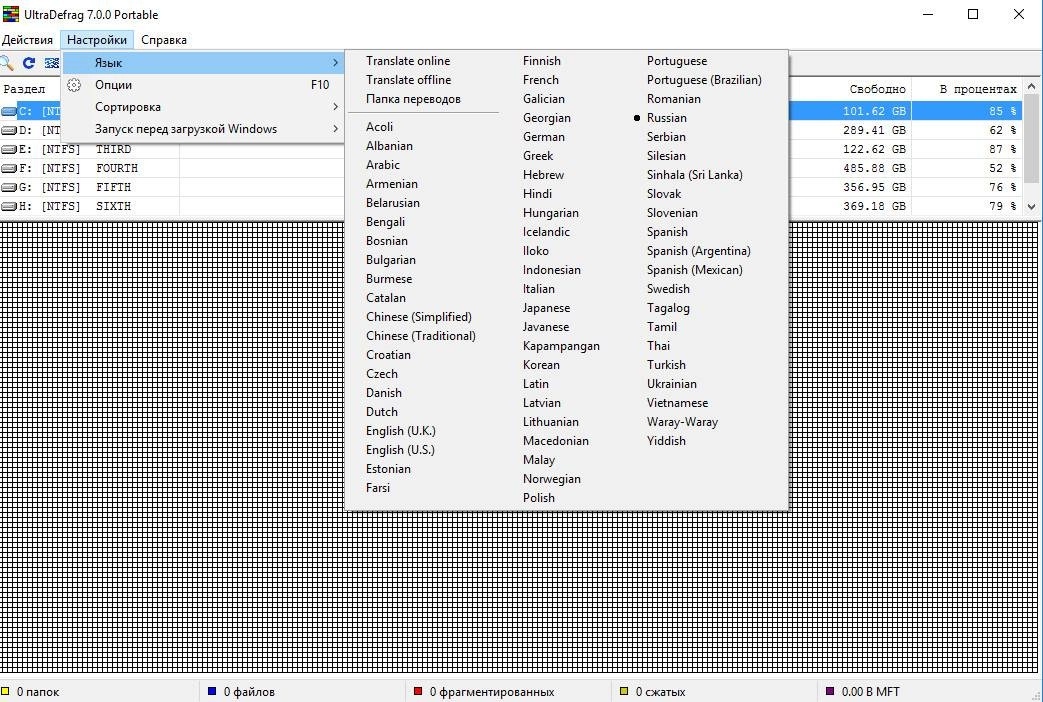
Task: Select the drive icon for D:
Action: (9, 130)
